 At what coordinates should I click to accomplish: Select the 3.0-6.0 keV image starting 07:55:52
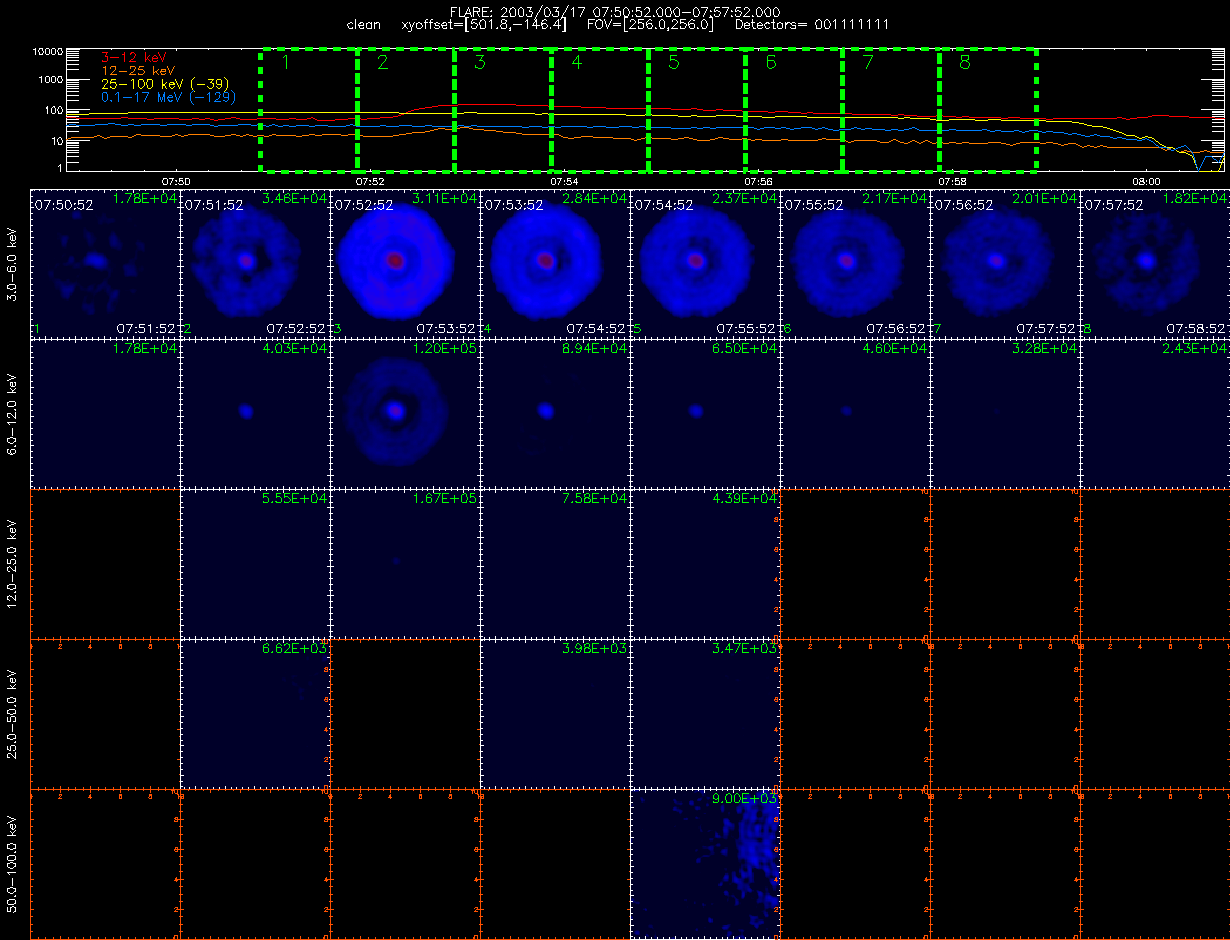(855, 263)
